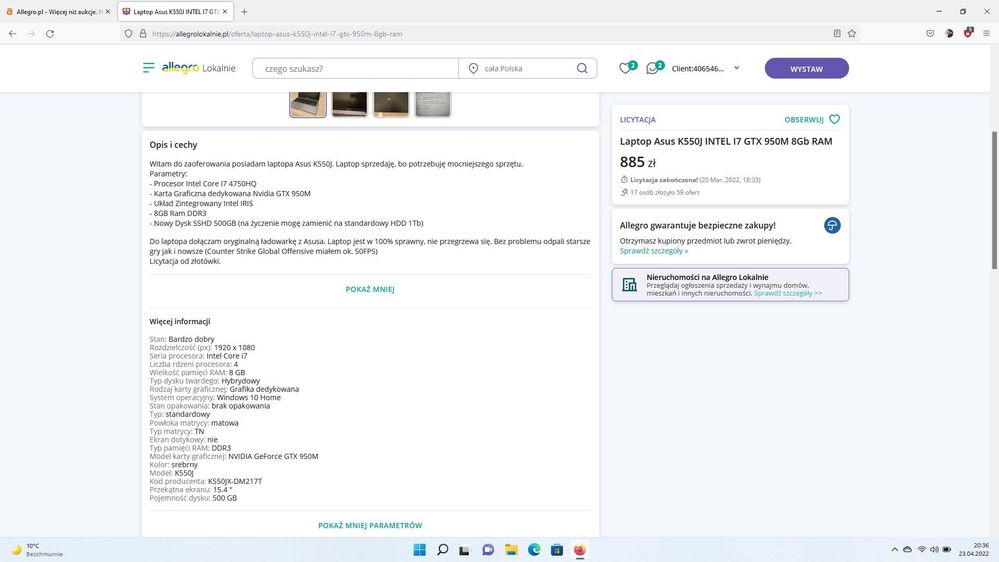This screenshot has height=562, width=999.
Task: Open the Pocket save icon
Action: coord(930,34)
